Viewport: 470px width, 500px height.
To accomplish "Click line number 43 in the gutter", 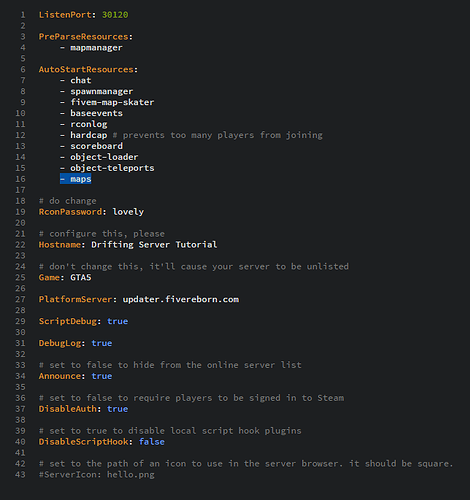I will pos(20,475).
